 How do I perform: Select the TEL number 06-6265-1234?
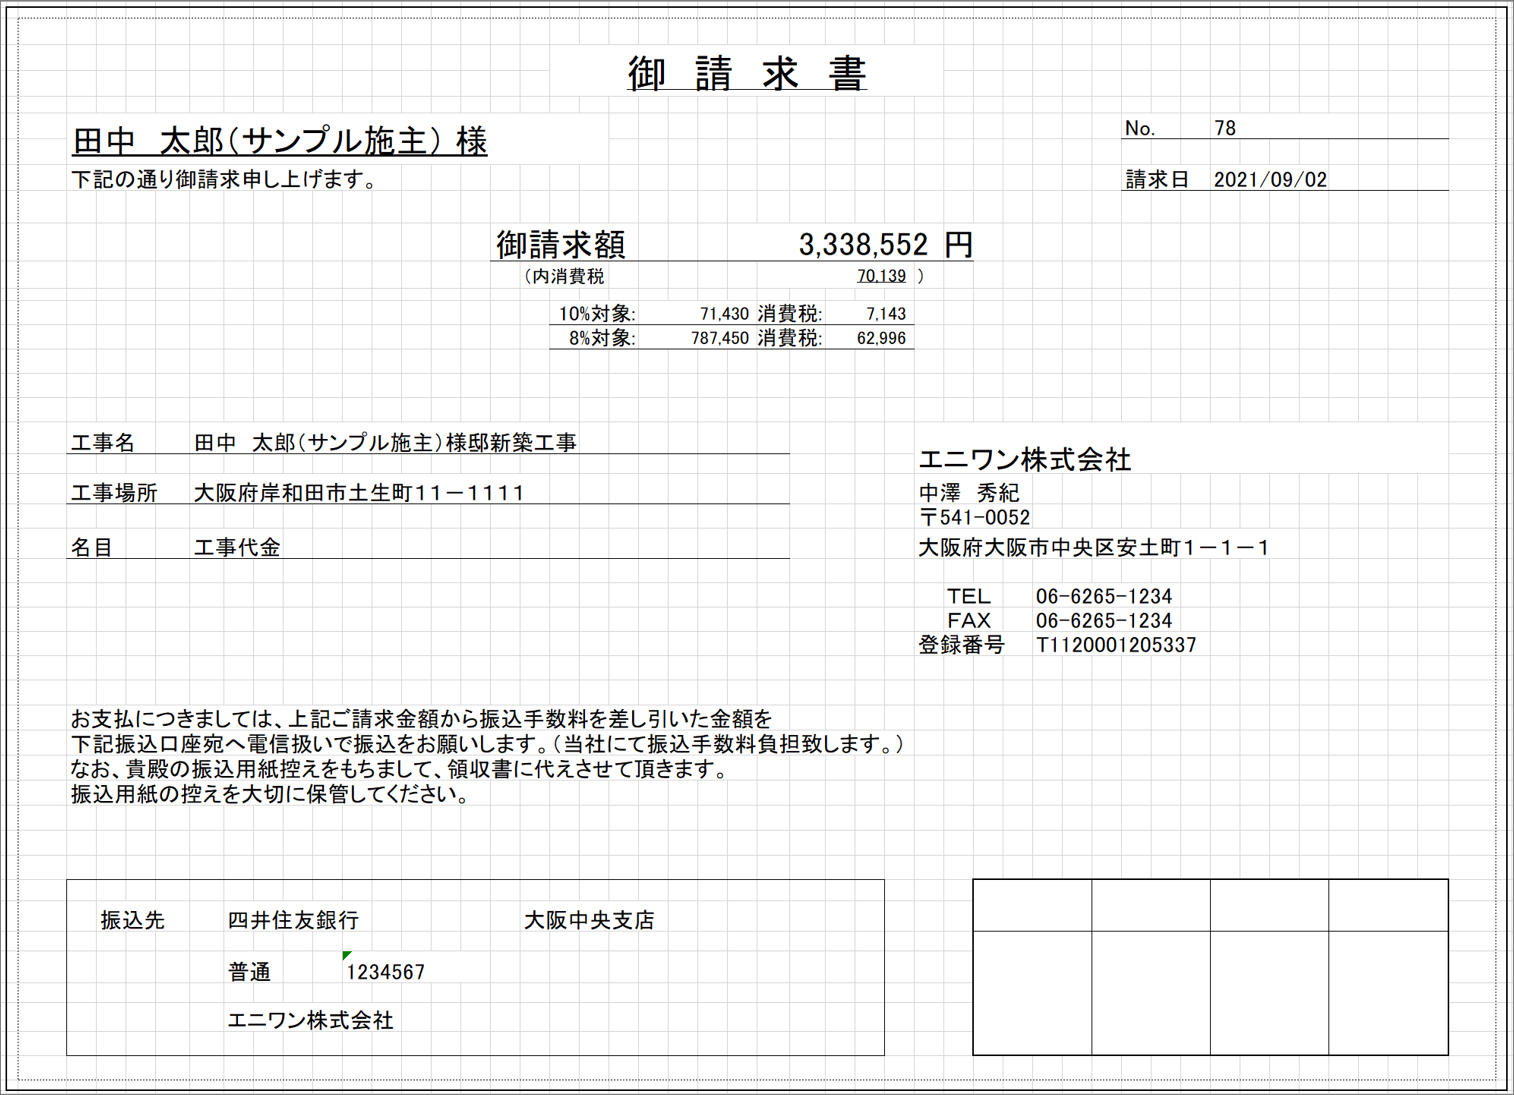pos(1104,596)
